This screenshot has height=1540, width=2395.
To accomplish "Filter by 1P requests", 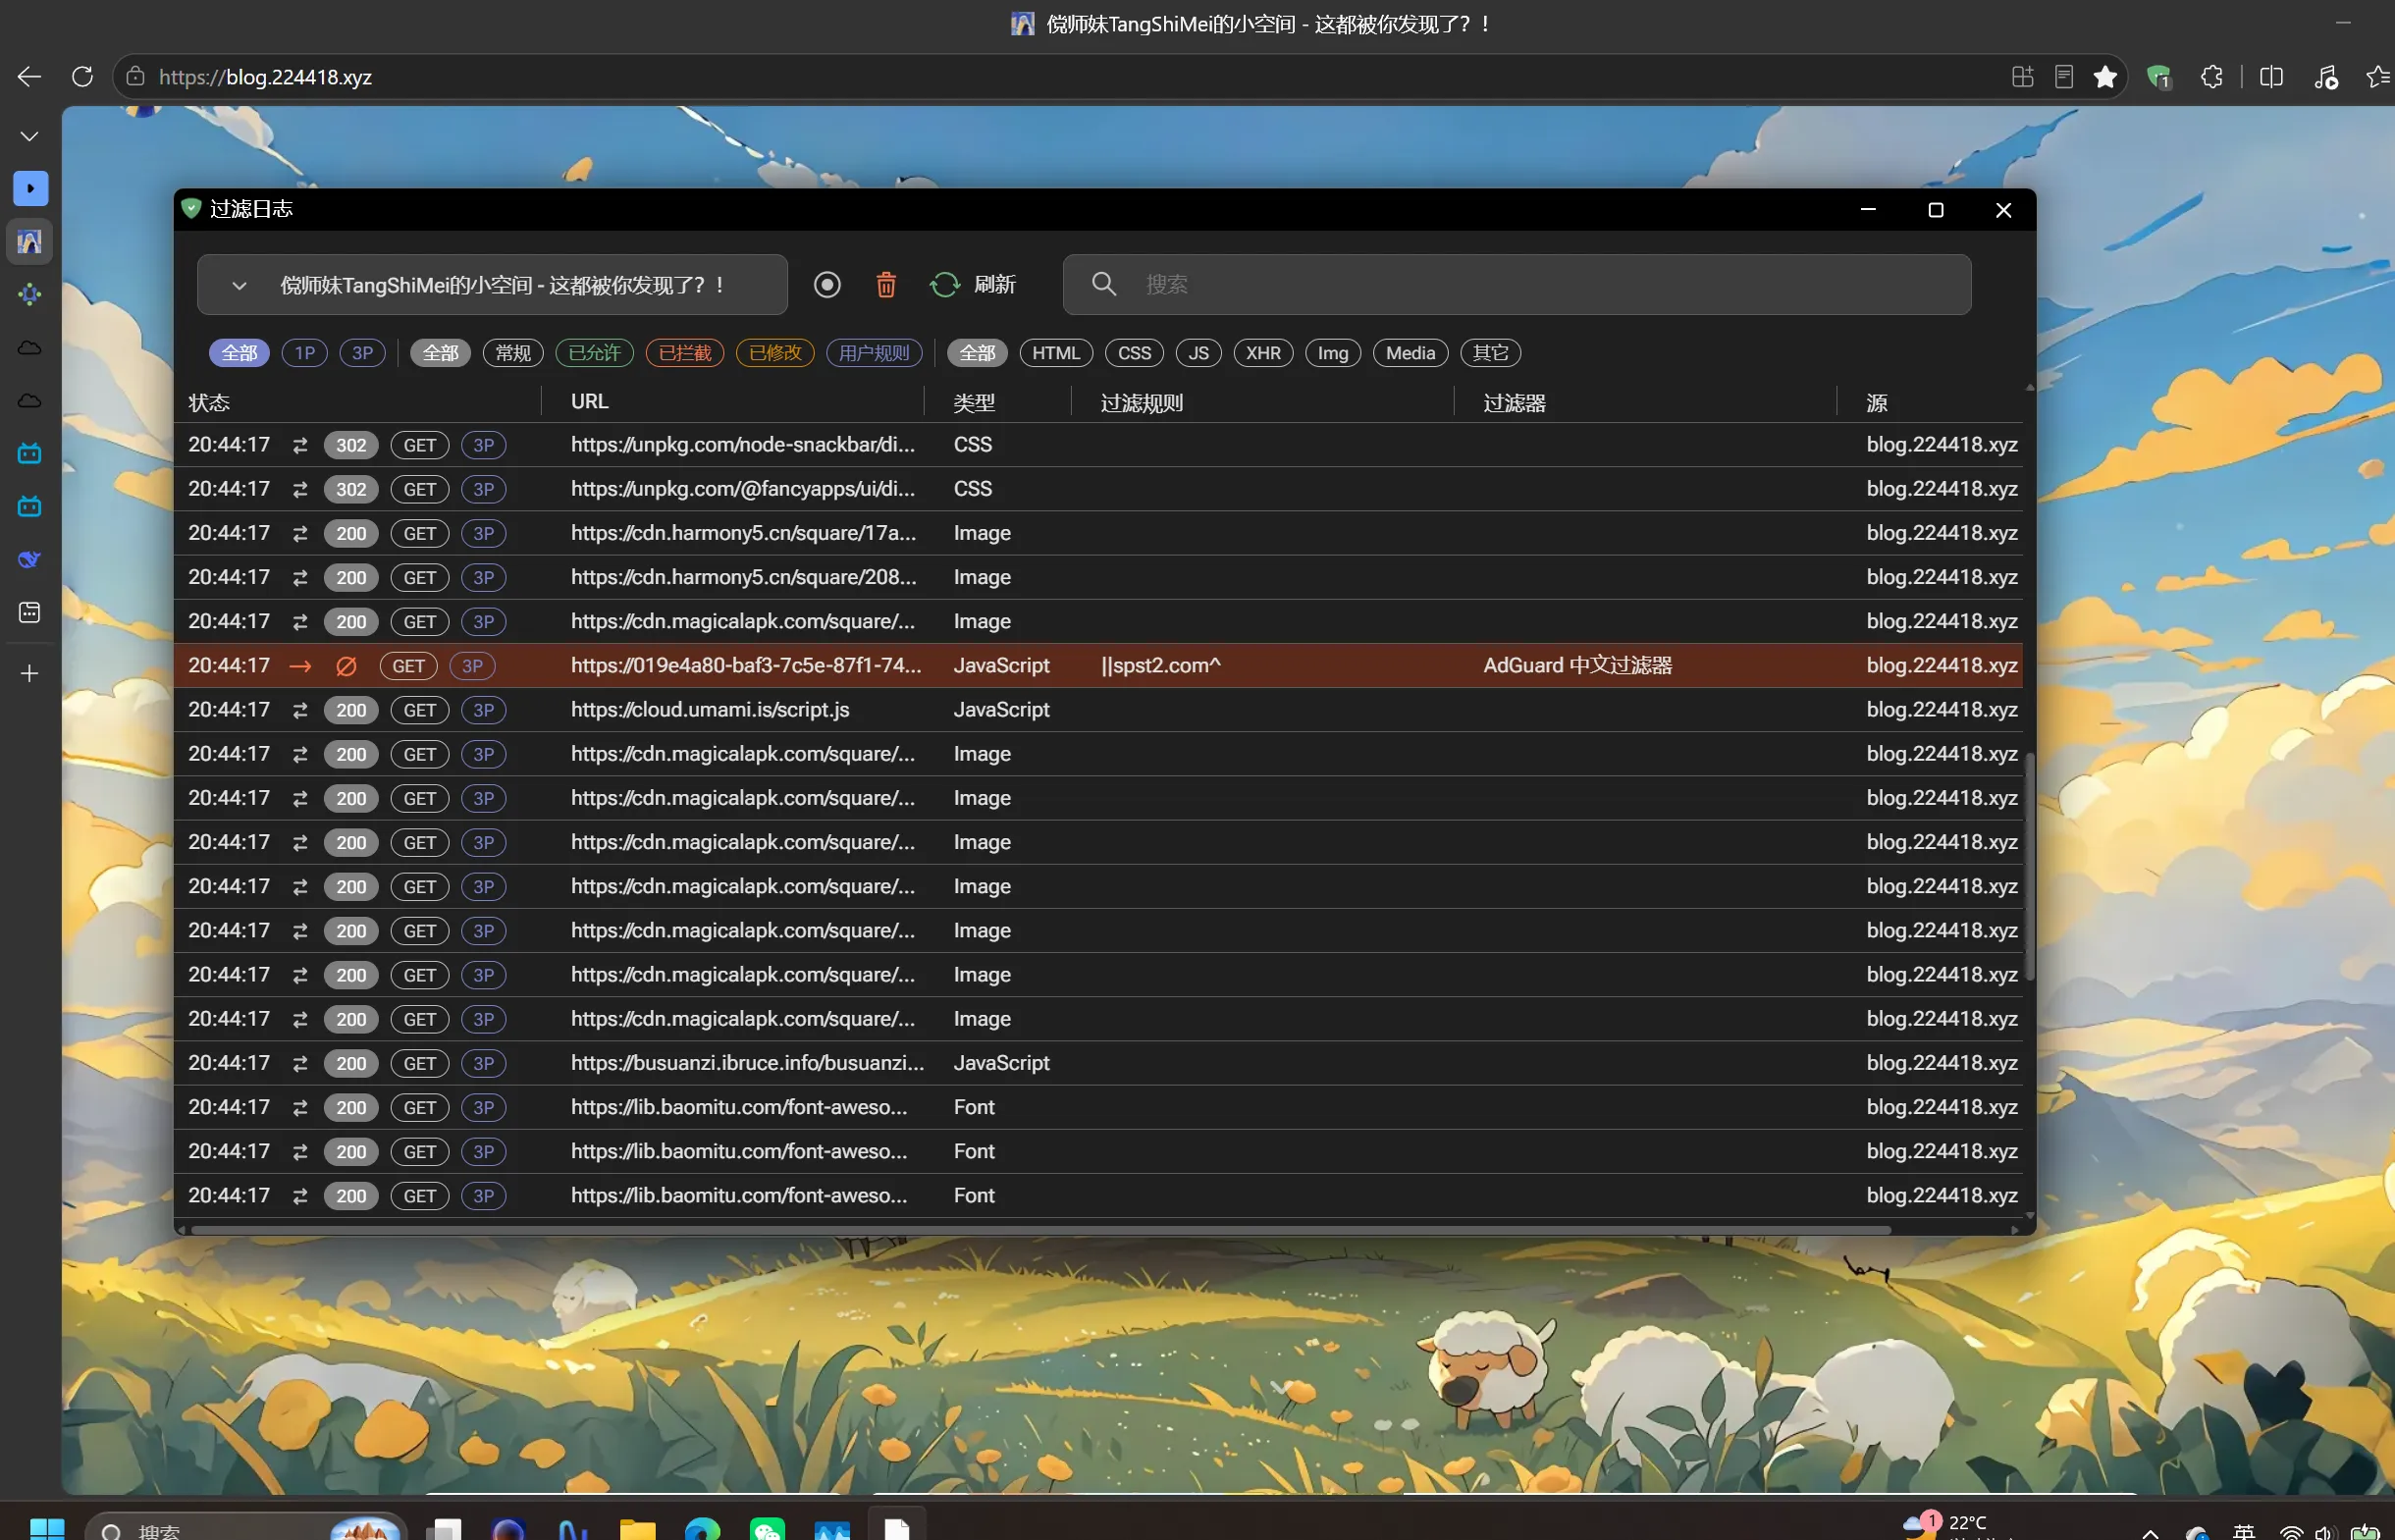I will 305,353.
